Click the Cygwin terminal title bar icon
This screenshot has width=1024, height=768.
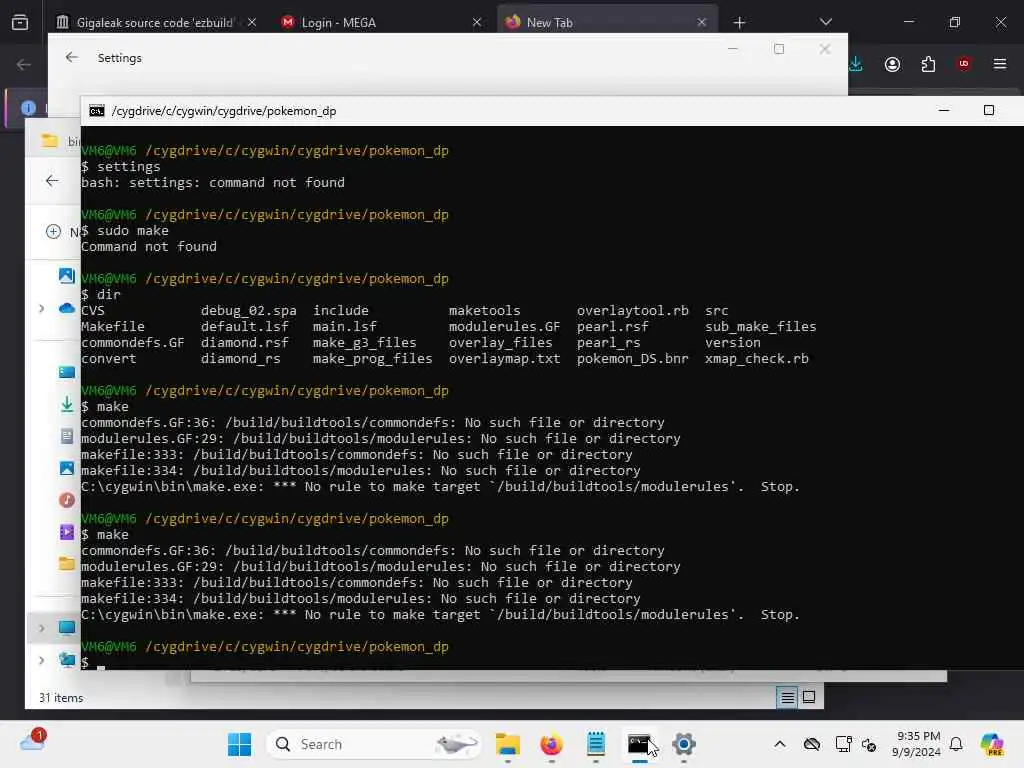coord(97,111)
